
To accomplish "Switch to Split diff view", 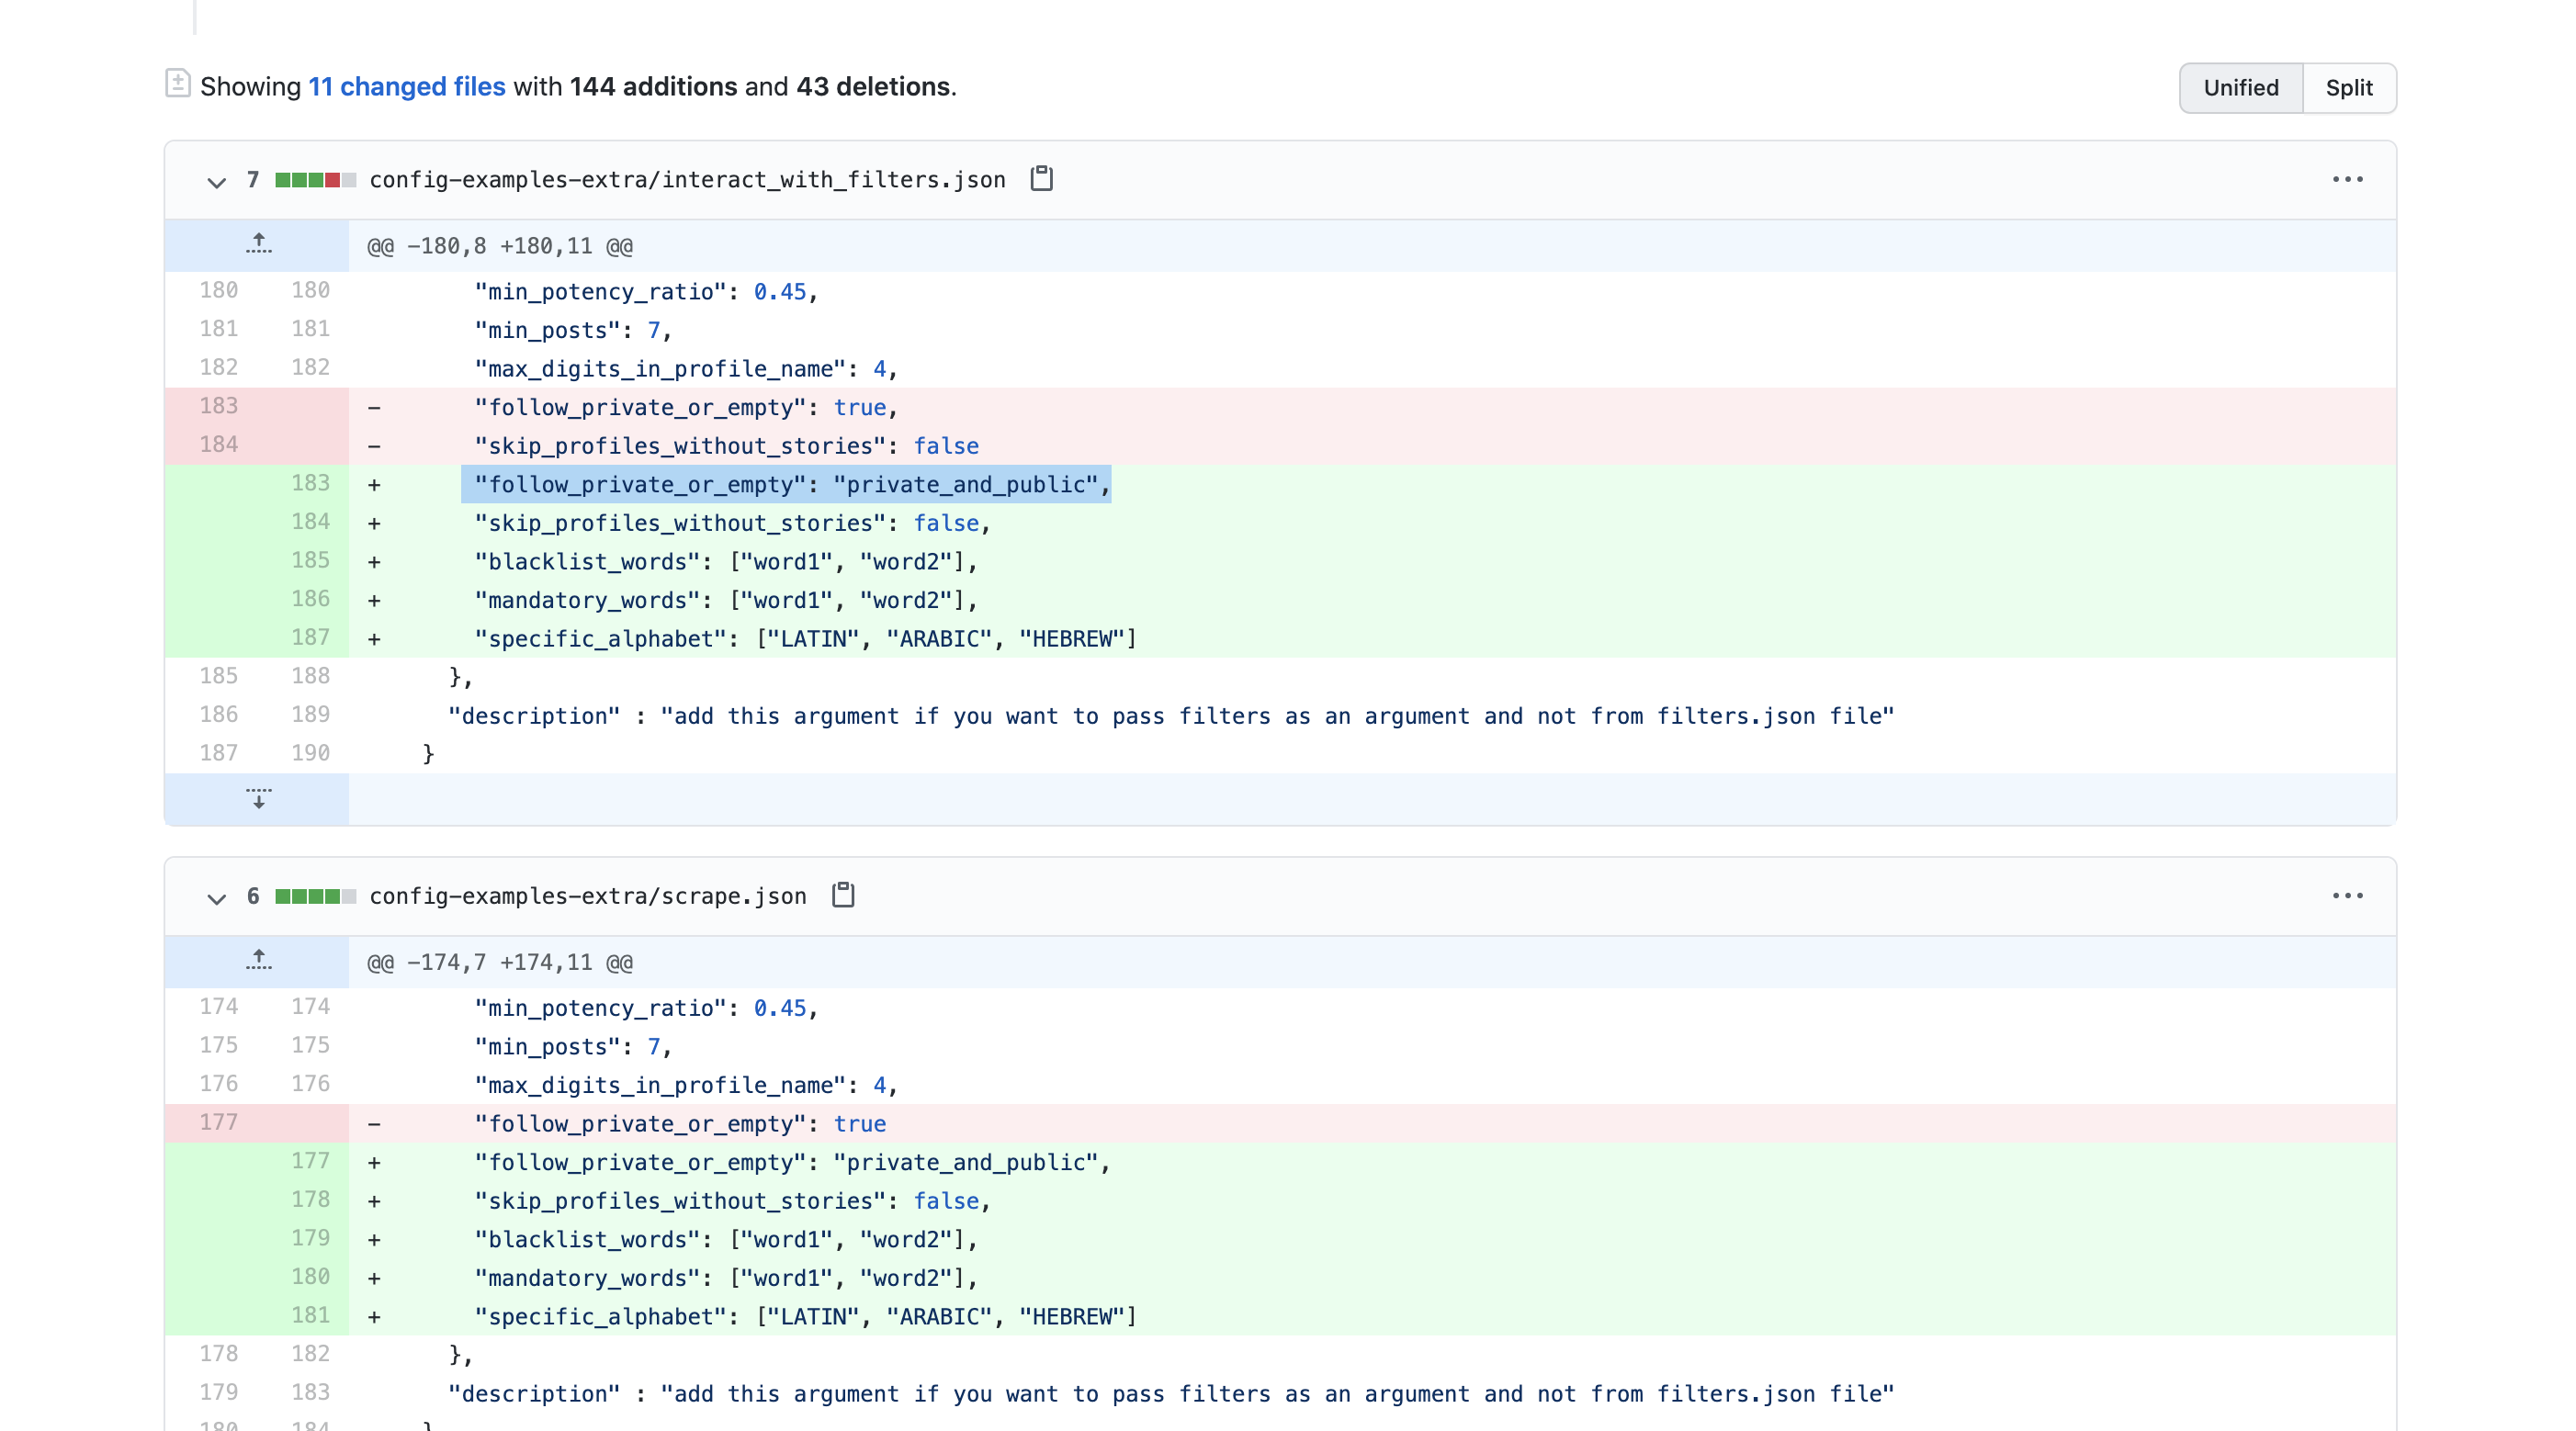I will [x=2348, y=88].
